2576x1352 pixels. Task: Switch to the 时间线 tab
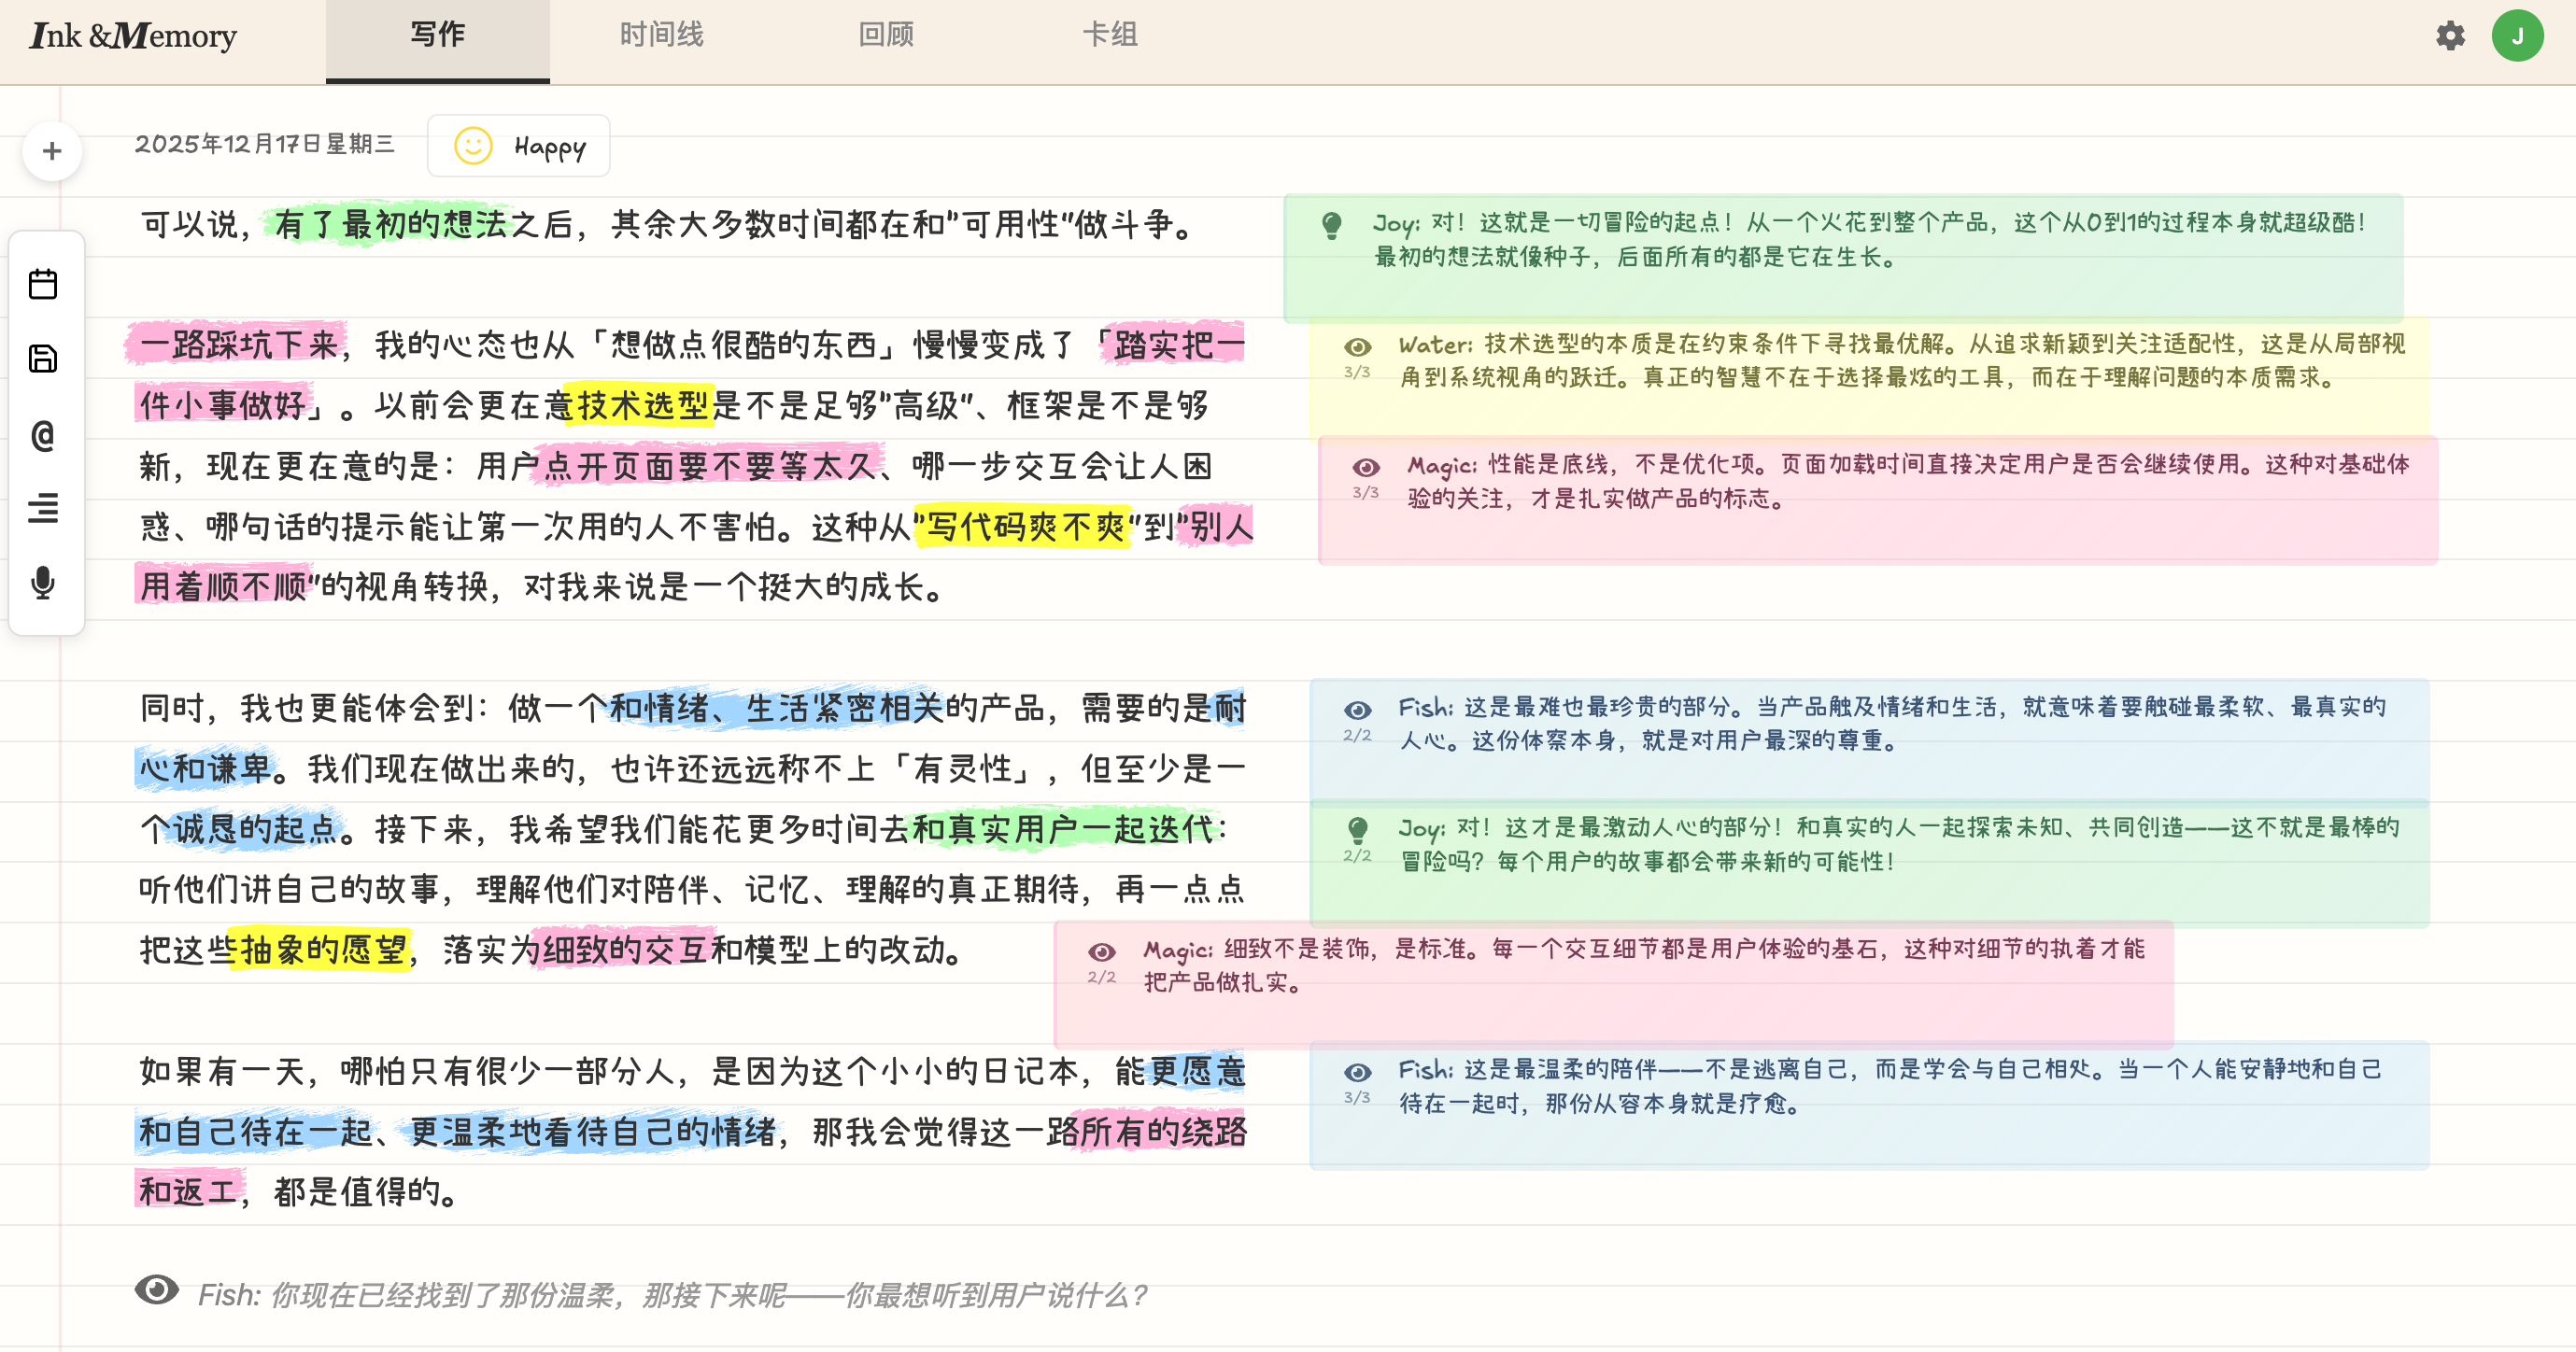point(661,35)
